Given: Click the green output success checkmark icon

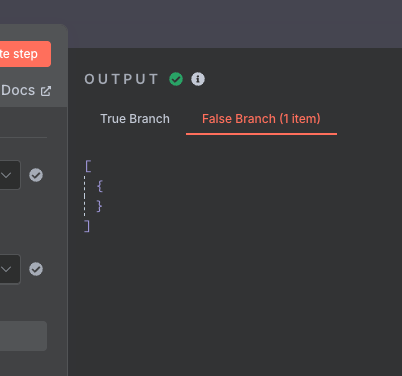Looking at the screenshot, I should [176, 79].
